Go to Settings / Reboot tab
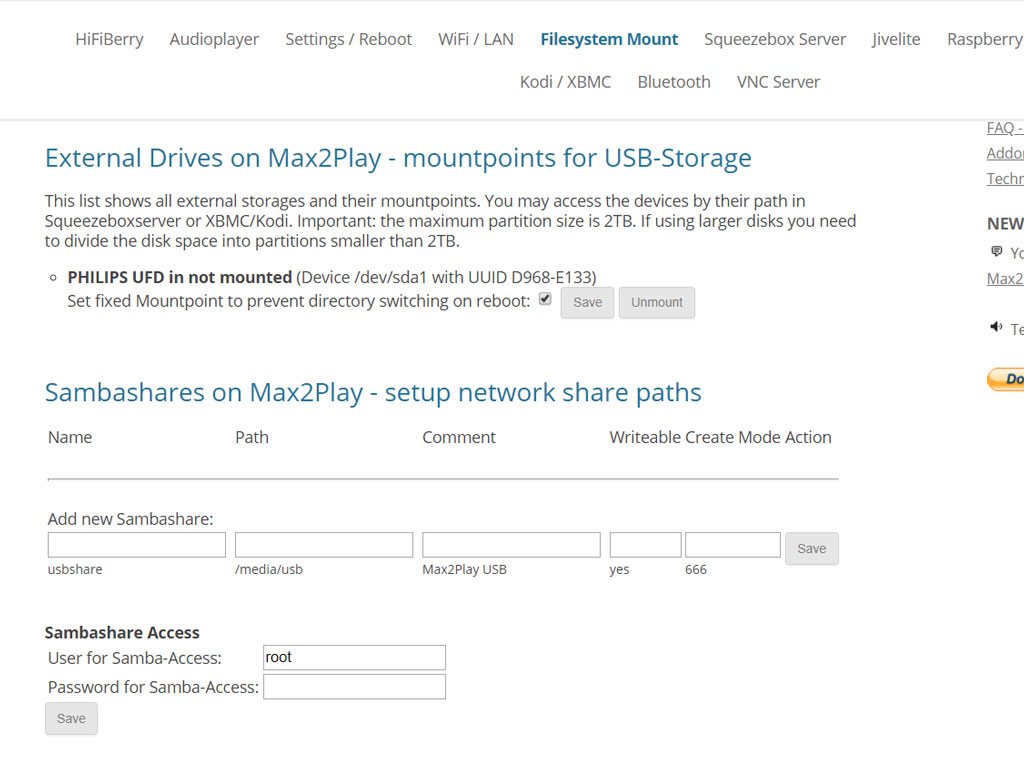The height and width of the screenshot is (768, 1024). pos(349,39)
